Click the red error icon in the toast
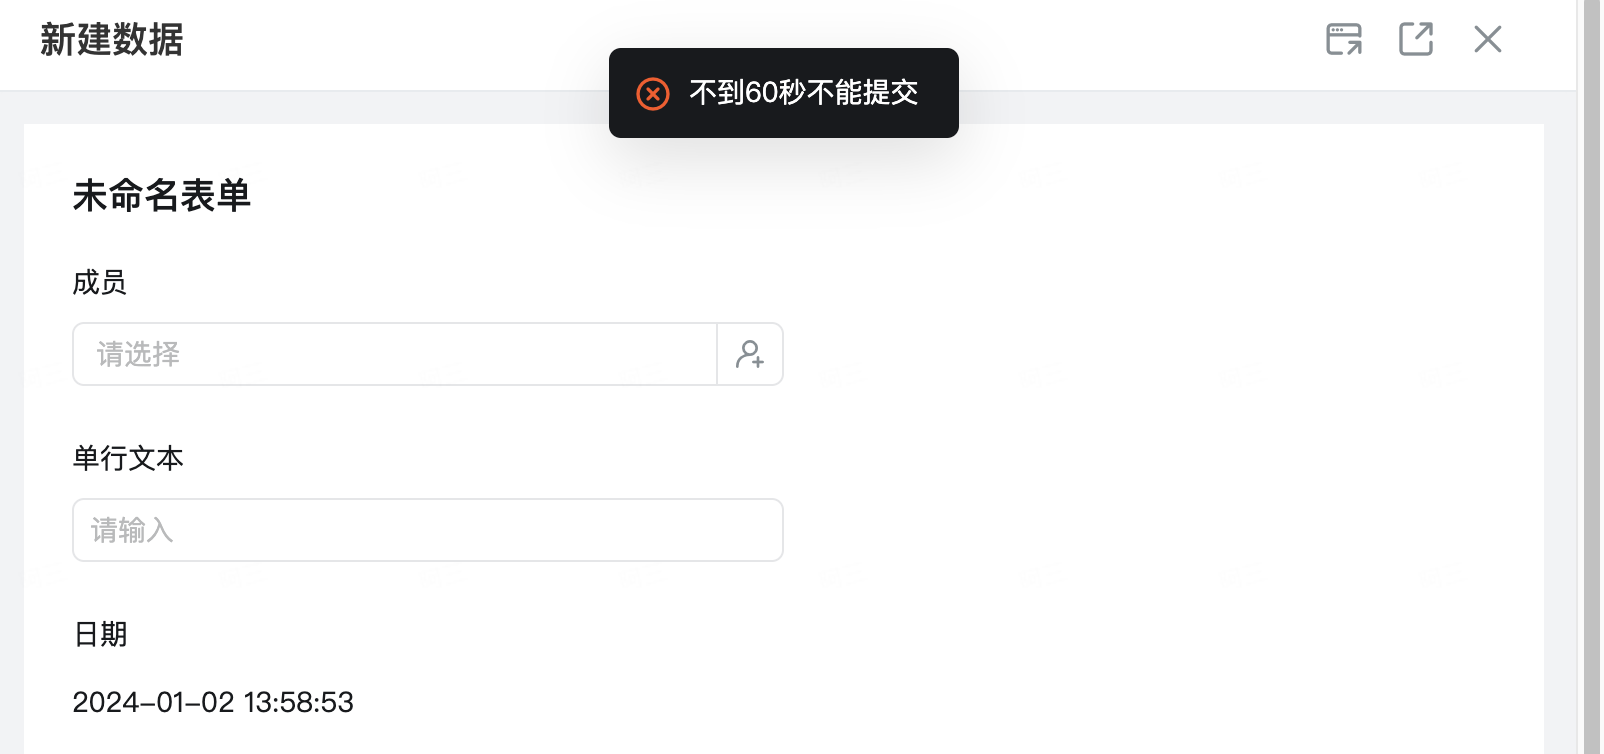Viewport: 1604px width, 754px height. click(653, 93)
